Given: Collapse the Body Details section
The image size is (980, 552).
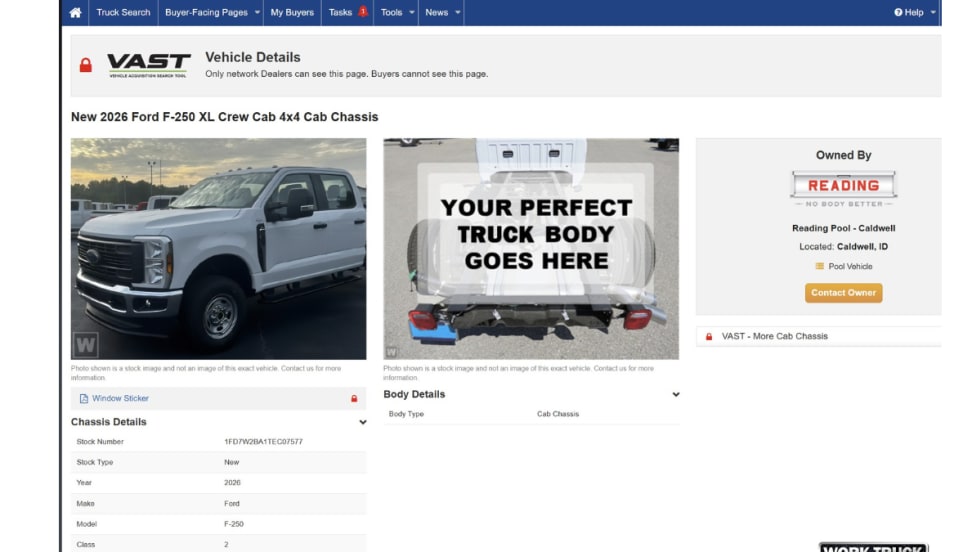Looking at the screenshot, I should click(676, 394).
